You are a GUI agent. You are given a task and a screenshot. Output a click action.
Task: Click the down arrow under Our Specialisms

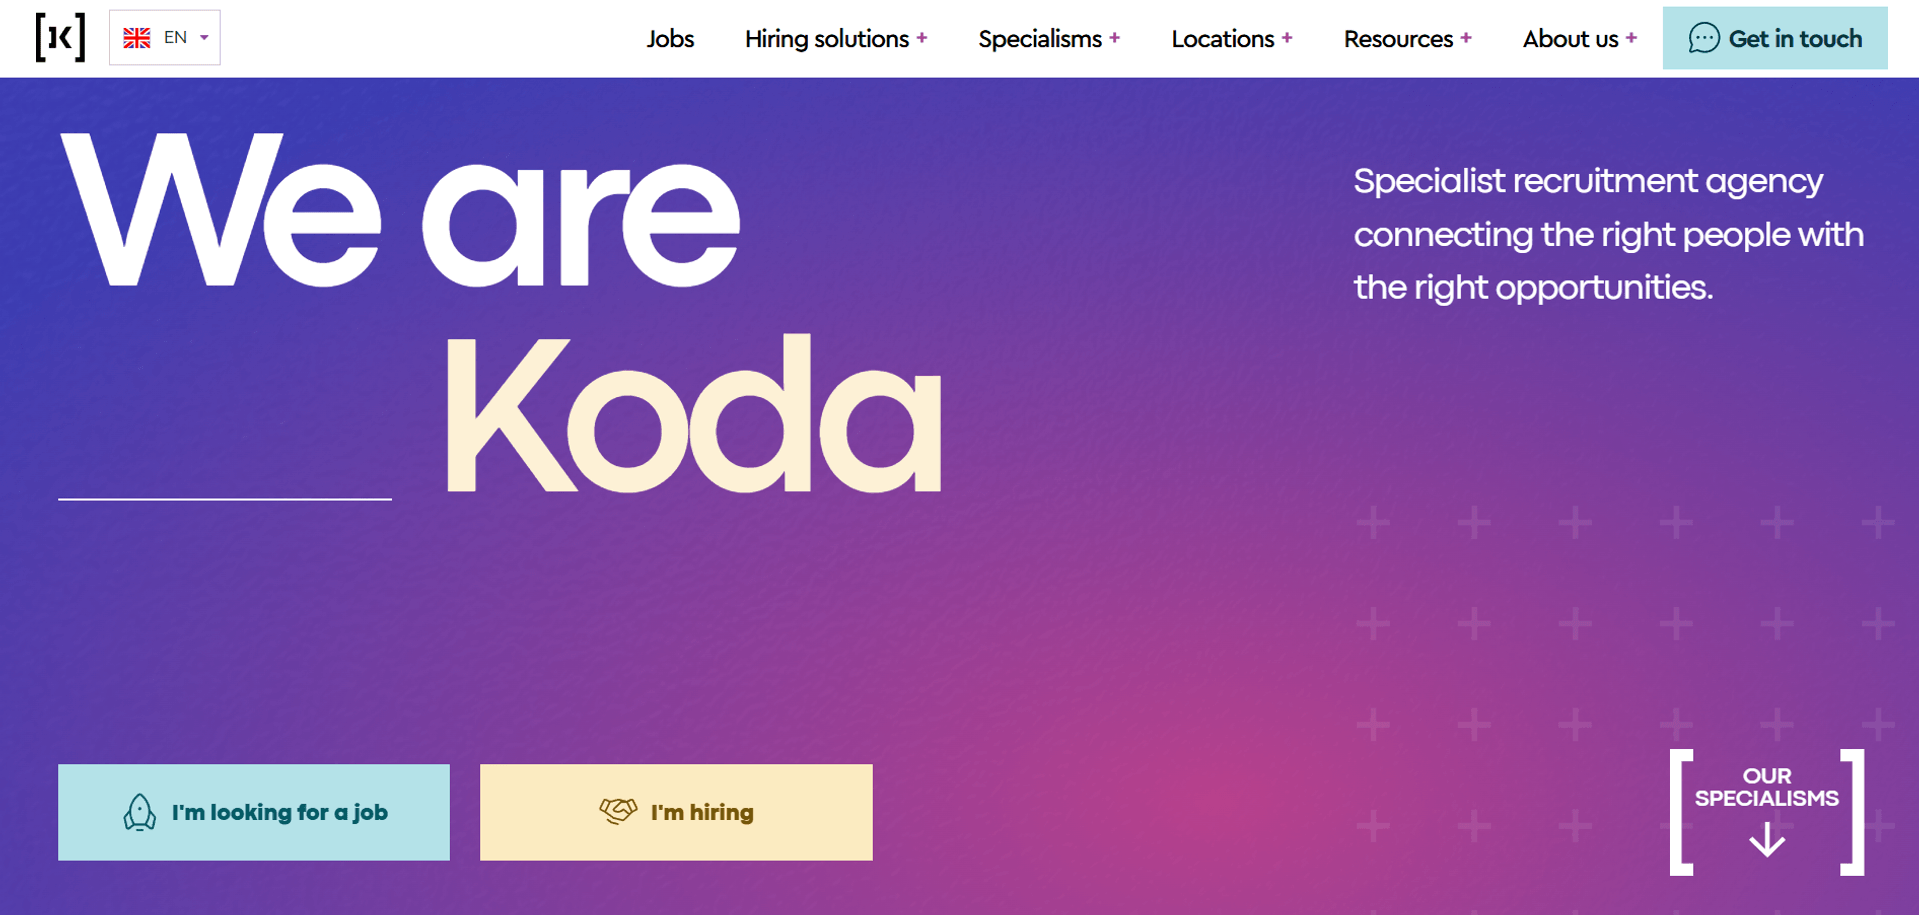click(1767, 840)
